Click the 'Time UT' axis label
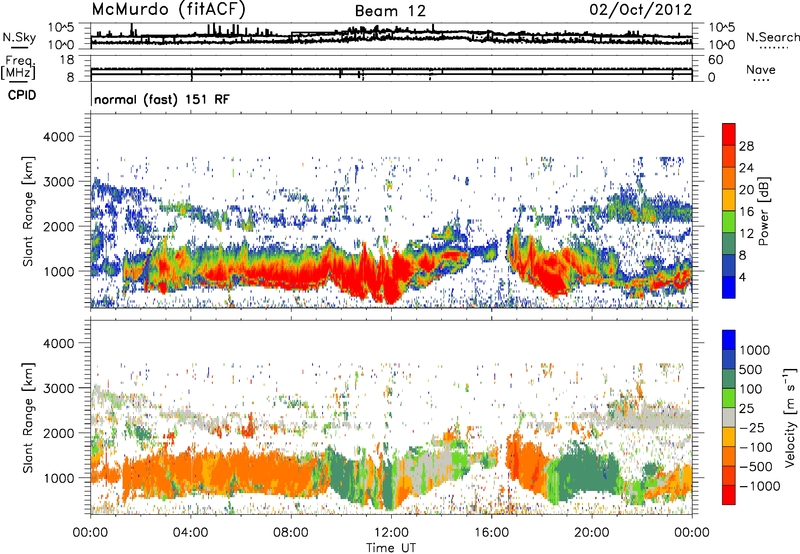The width and height of the screenshot is (800, 554). 391,548
